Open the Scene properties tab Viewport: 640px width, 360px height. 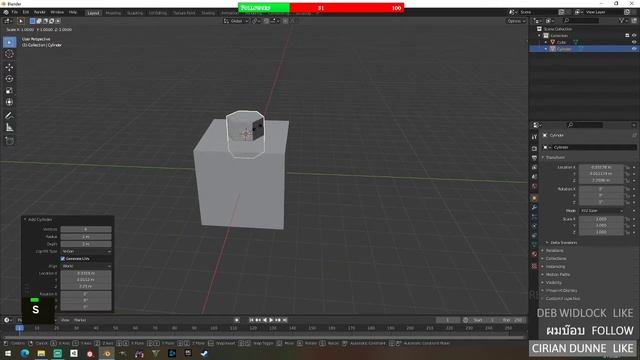(534, 177)
